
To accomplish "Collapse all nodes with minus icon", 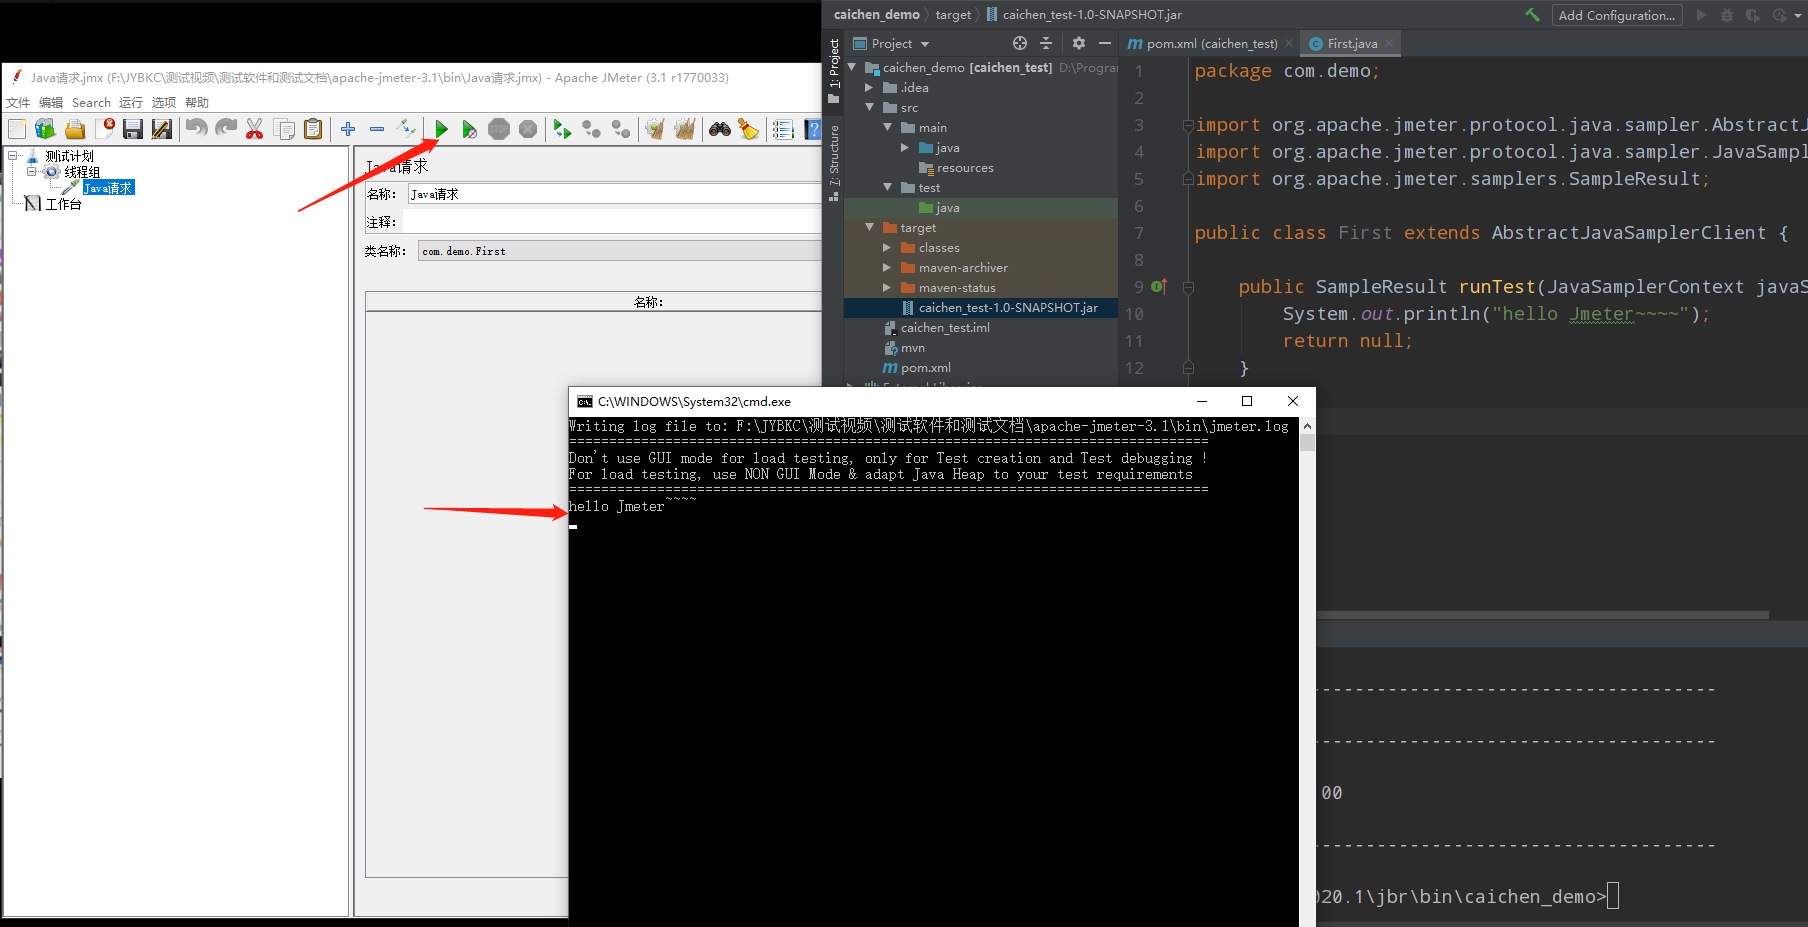I will pos(377,129).
